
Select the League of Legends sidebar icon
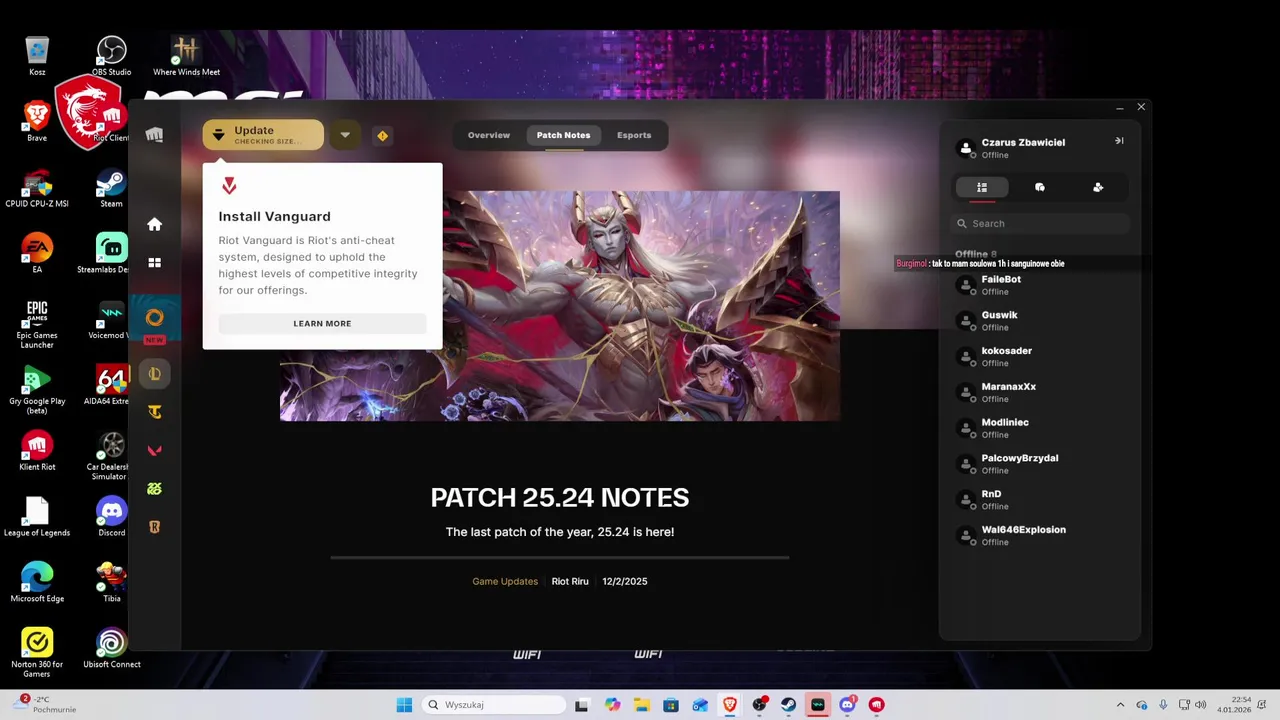154,374
